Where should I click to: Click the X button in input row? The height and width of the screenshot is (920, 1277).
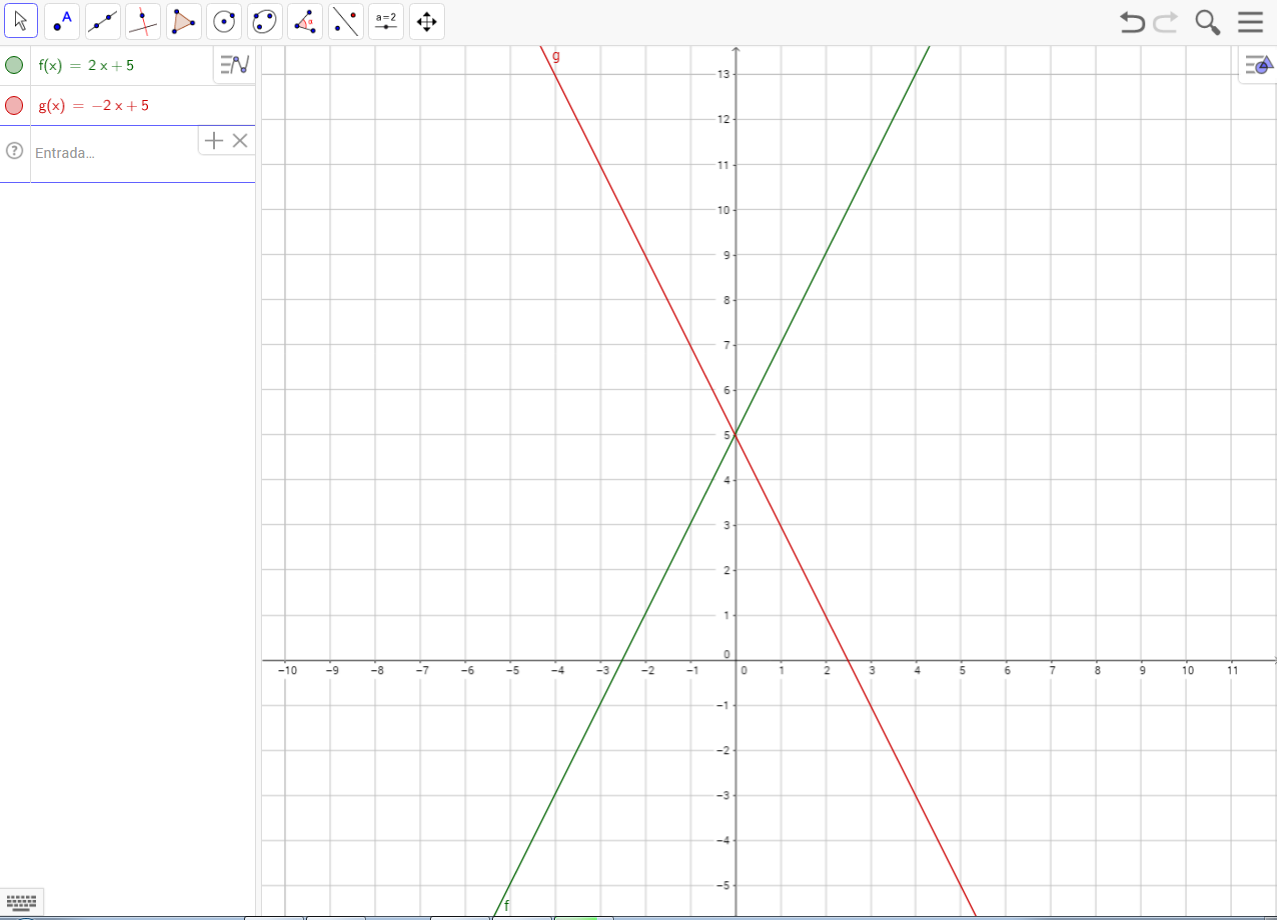[x=240, y=140]
